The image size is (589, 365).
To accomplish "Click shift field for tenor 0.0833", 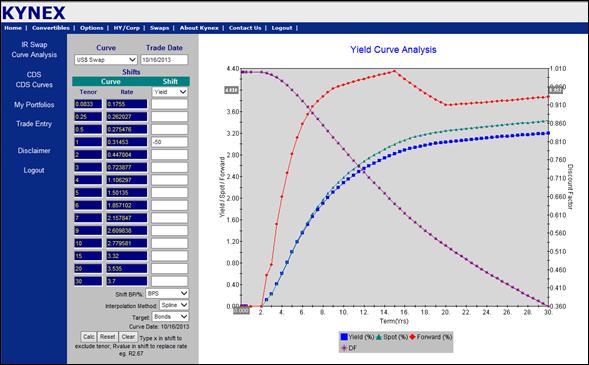I will click(169, 104).
